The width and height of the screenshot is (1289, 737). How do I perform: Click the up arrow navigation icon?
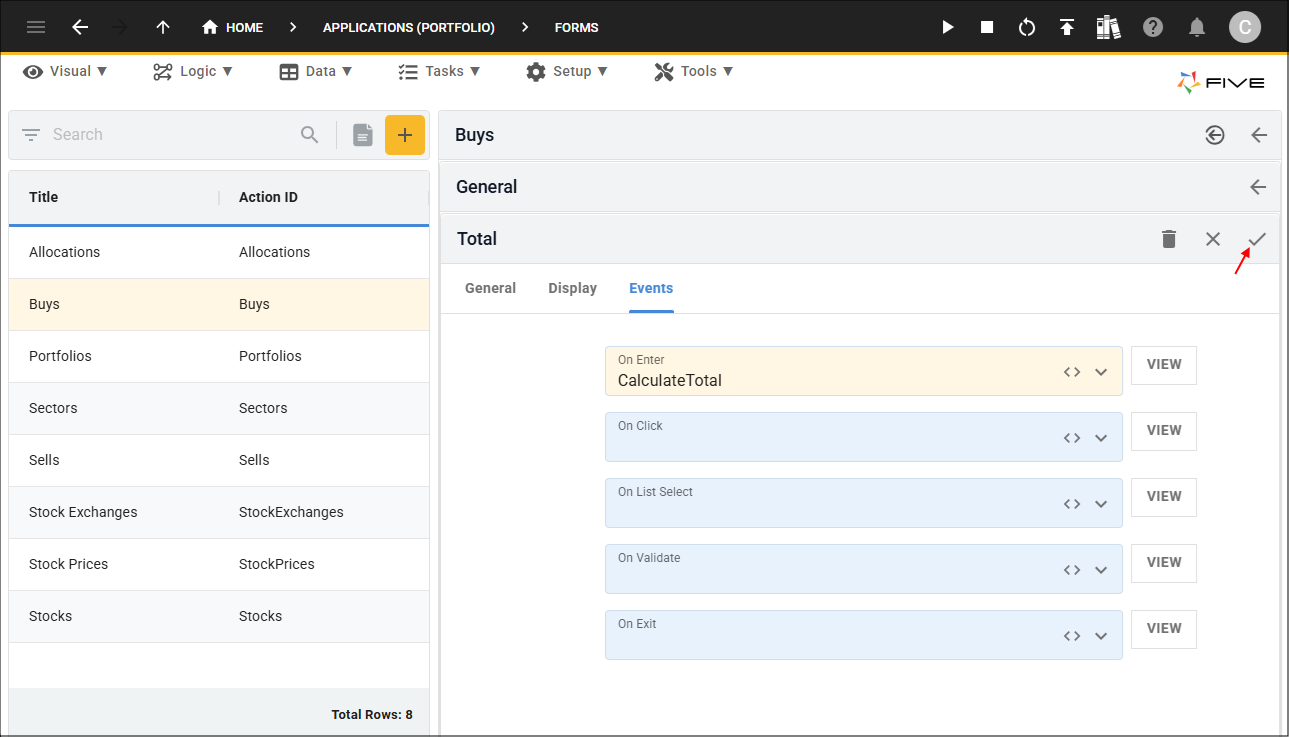163,27
